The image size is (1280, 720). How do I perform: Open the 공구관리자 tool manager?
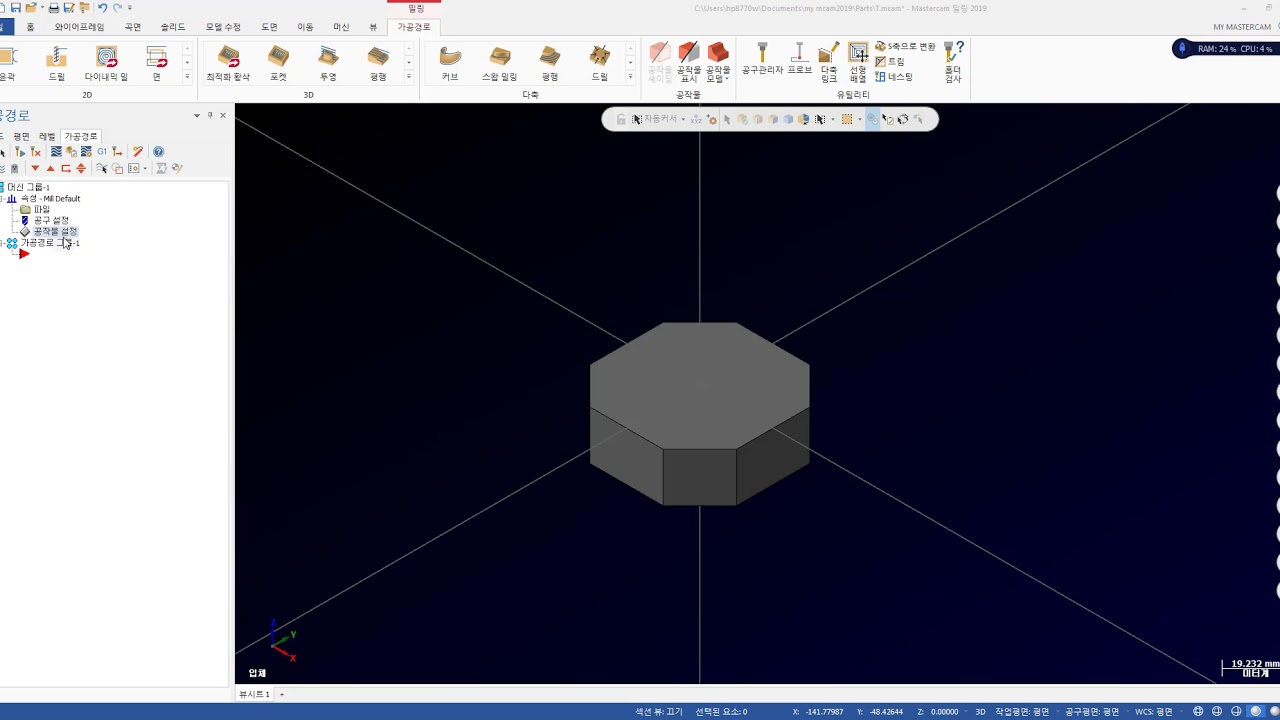coord(762,60)
